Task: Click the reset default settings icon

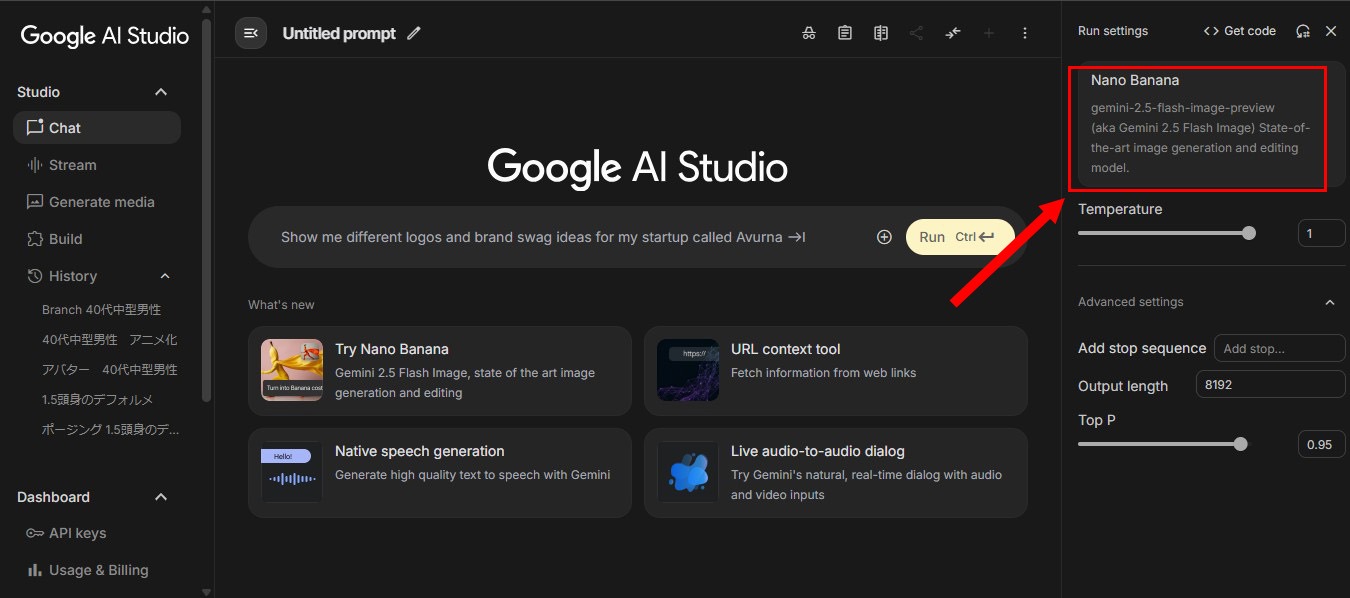Action: [x=1302, y=31]
